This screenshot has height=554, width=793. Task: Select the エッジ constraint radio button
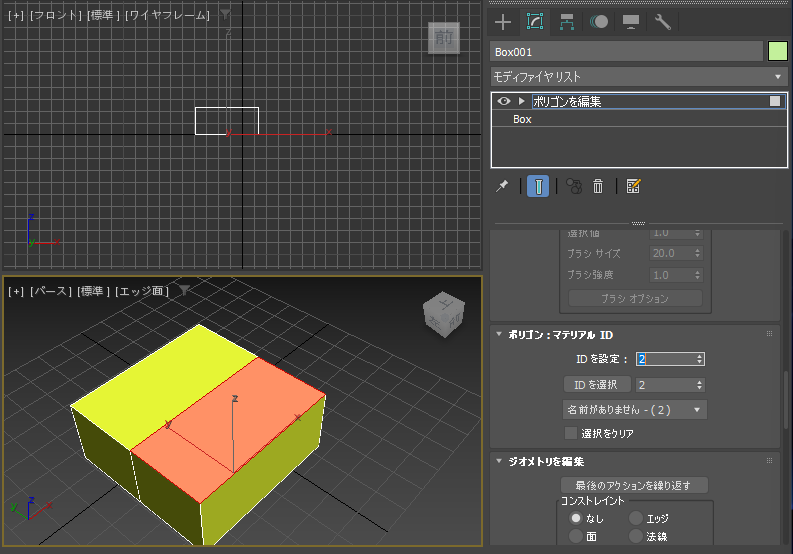pos(635,518)
